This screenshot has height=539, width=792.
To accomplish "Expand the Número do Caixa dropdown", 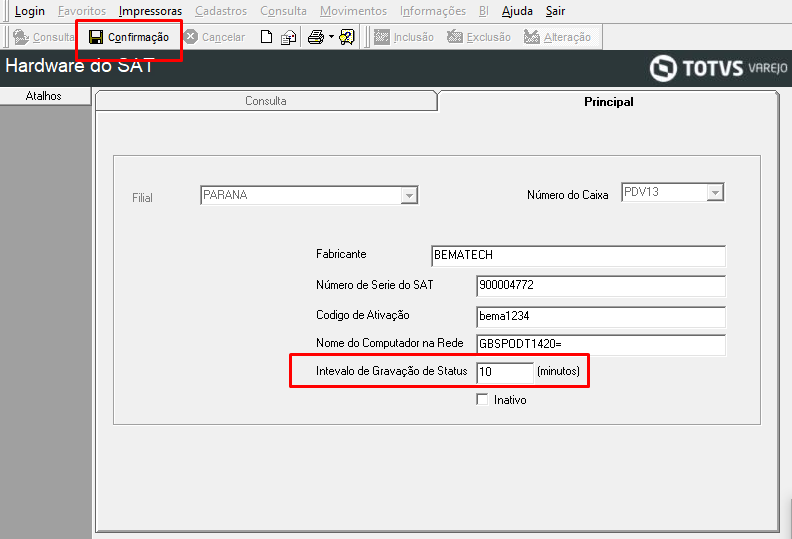I will click(x=715, y=192).
